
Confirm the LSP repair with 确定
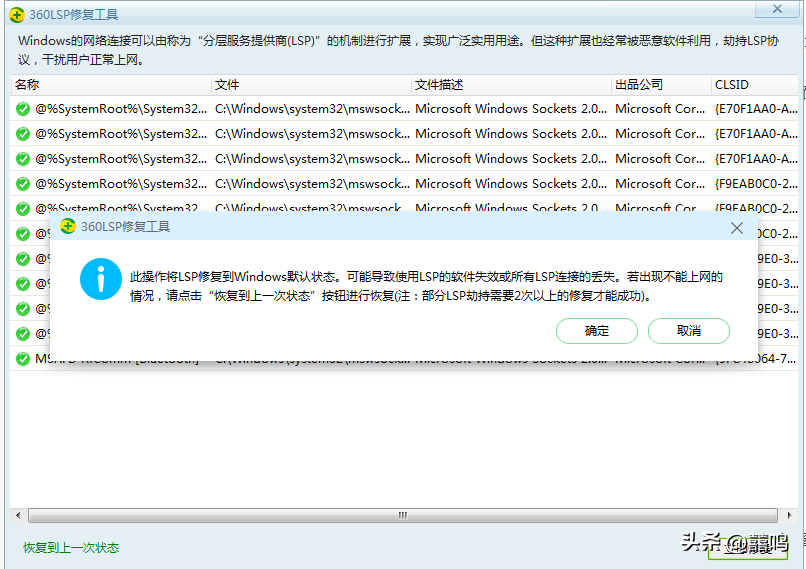(x=597, y=331)
